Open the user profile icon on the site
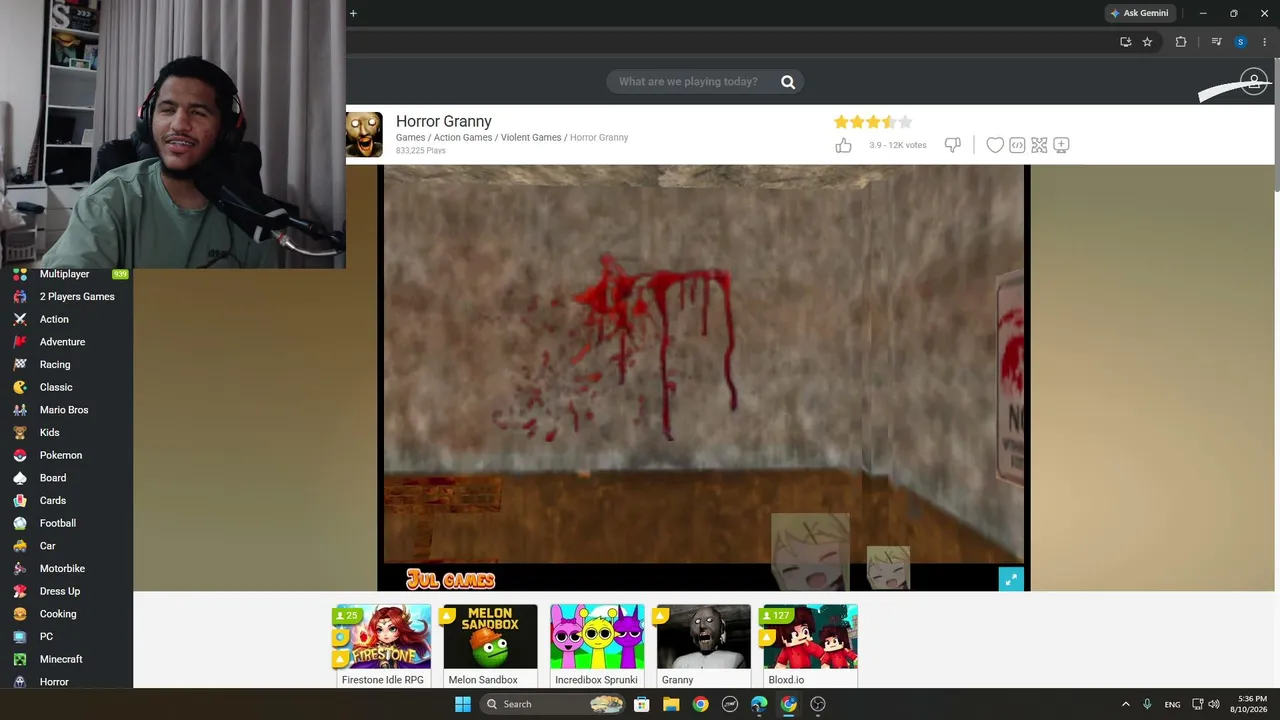Screen dimensions: 1280x720 click(1254, 81)
